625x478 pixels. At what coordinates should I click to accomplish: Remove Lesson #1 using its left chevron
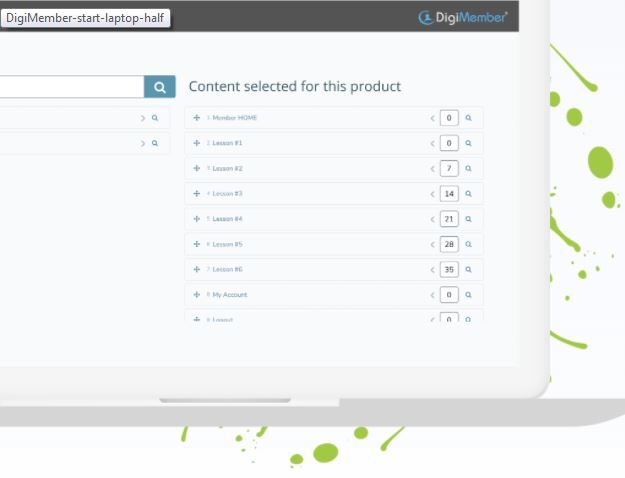(432, 143)
